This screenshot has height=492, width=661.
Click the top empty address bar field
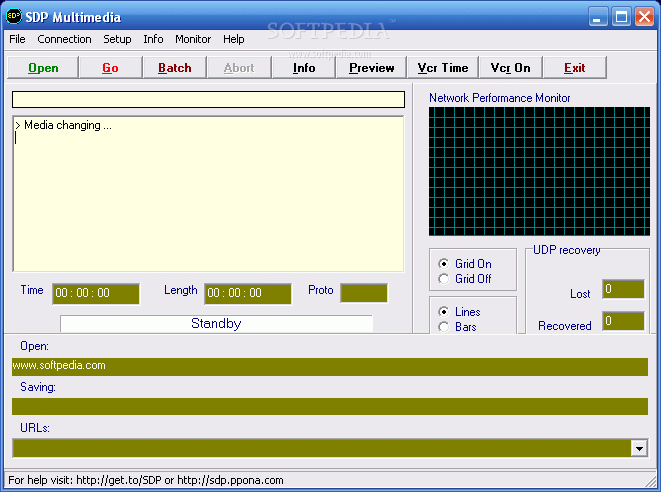pos(208,99)
